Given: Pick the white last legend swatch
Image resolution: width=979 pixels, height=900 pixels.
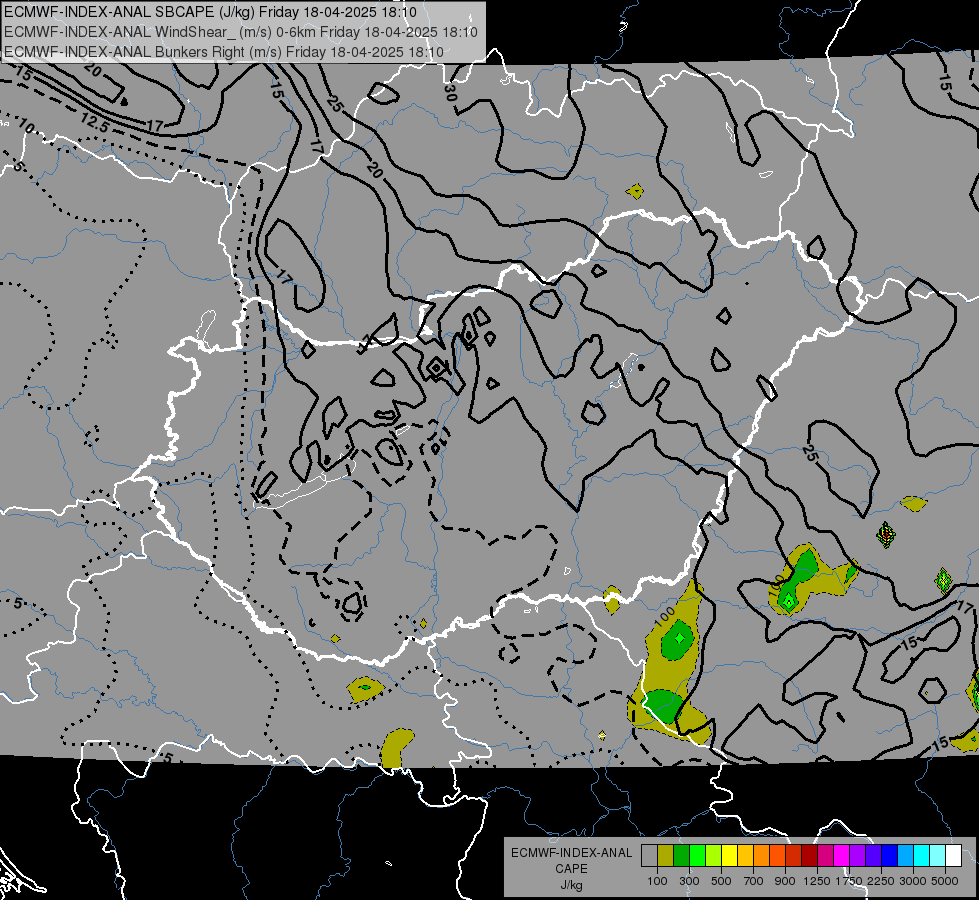Looking at the screenshot, I should [953, 855].
